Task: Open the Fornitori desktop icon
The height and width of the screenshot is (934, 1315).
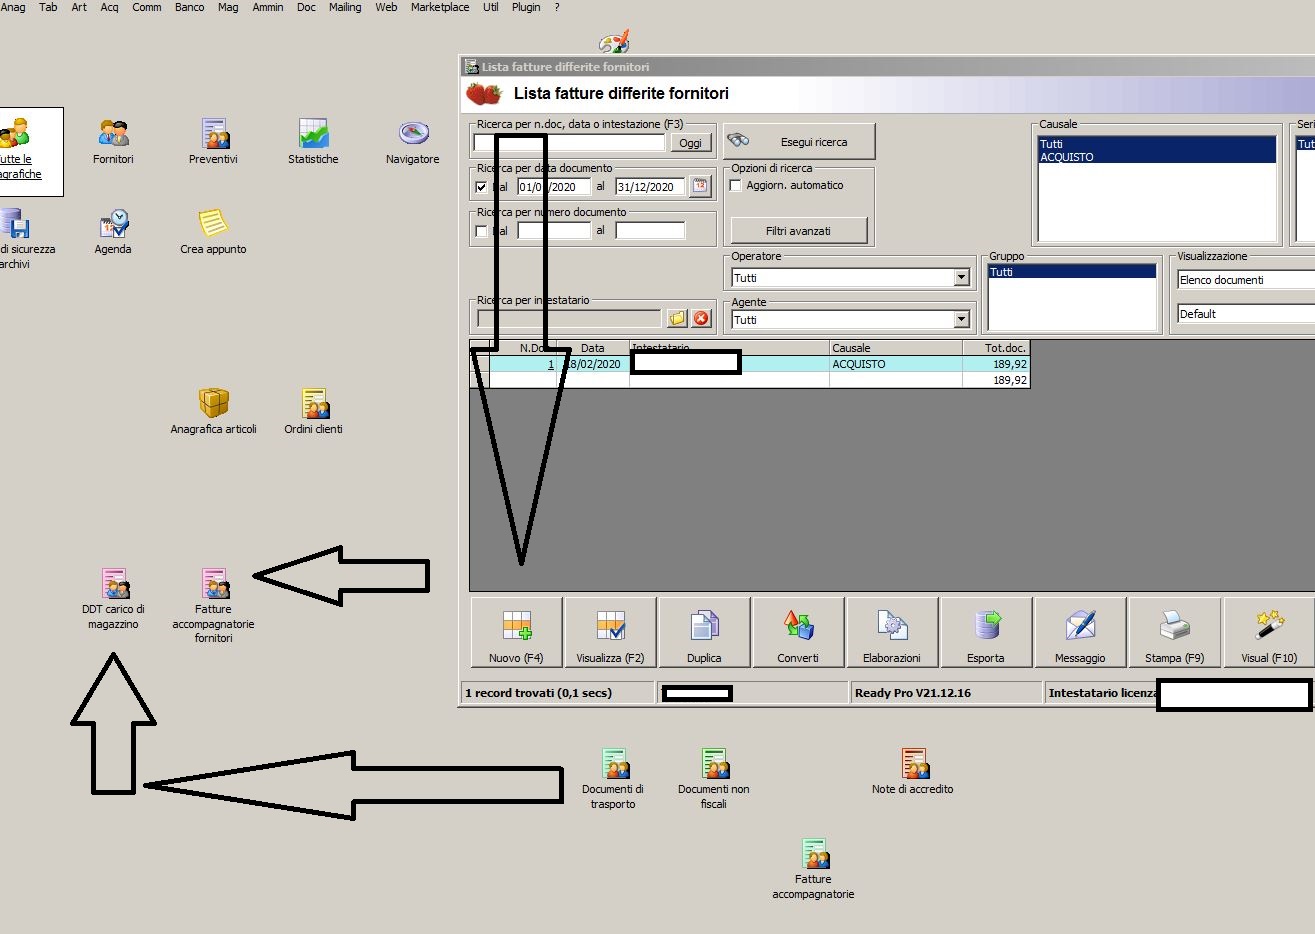Action: (113, 141)
